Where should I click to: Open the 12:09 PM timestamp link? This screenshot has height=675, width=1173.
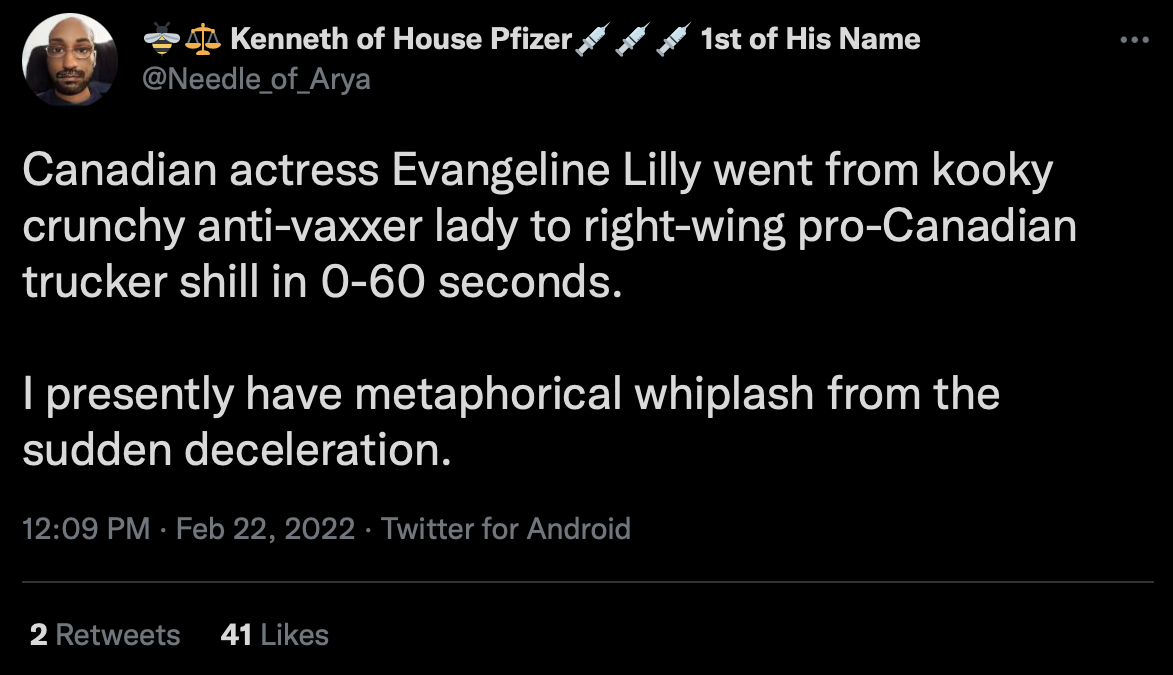click(86, 528)
